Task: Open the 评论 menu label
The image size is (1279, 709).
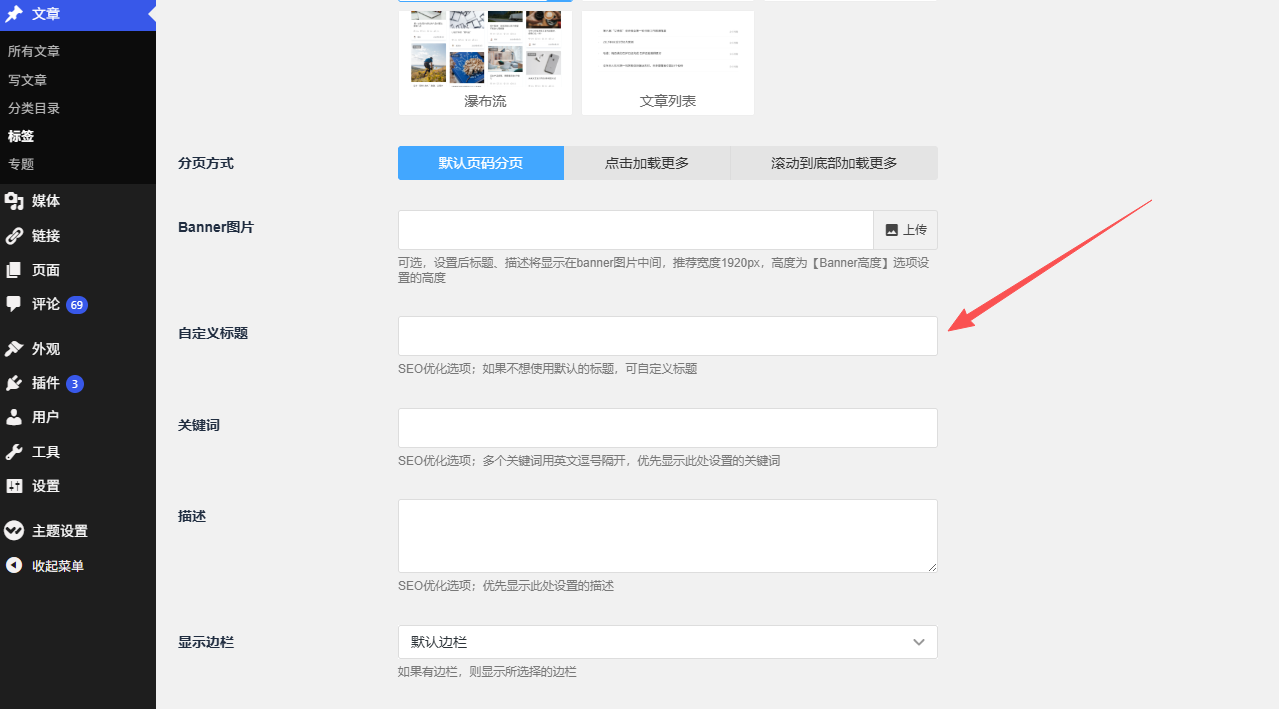Action: [46, 304]
